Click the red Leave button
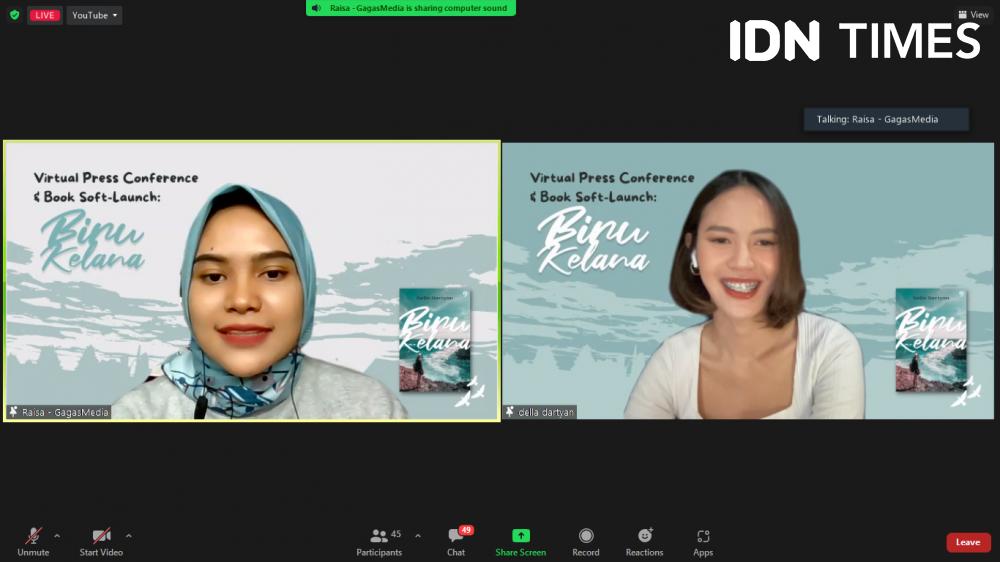The image size is (1000, 562). point(968,542)
